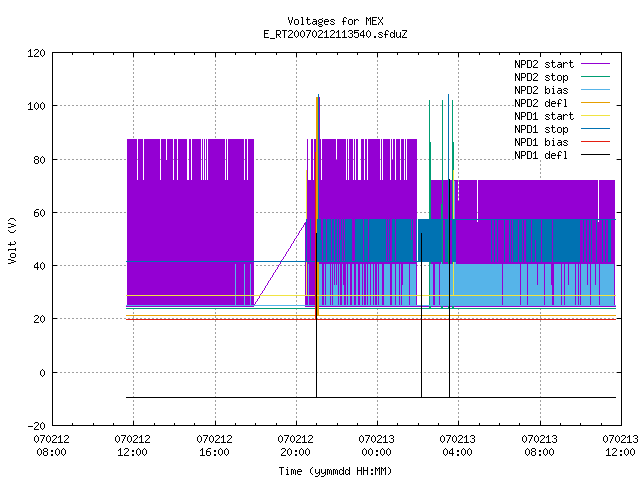Click the red NPD1 bias legend line
The image size is (640, 480).
coord(595,142)
